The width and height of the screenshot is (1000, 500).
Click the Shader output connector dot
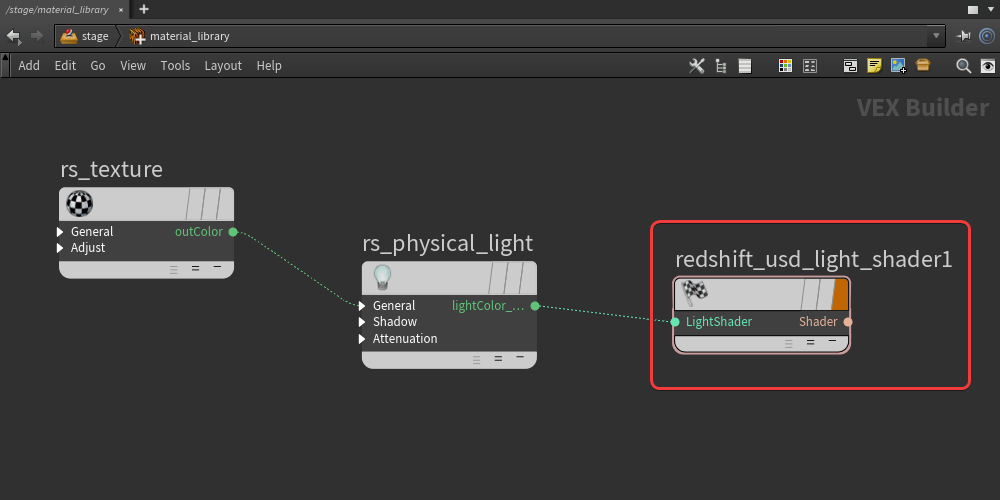pyautogui.click(x=848, y=321)
